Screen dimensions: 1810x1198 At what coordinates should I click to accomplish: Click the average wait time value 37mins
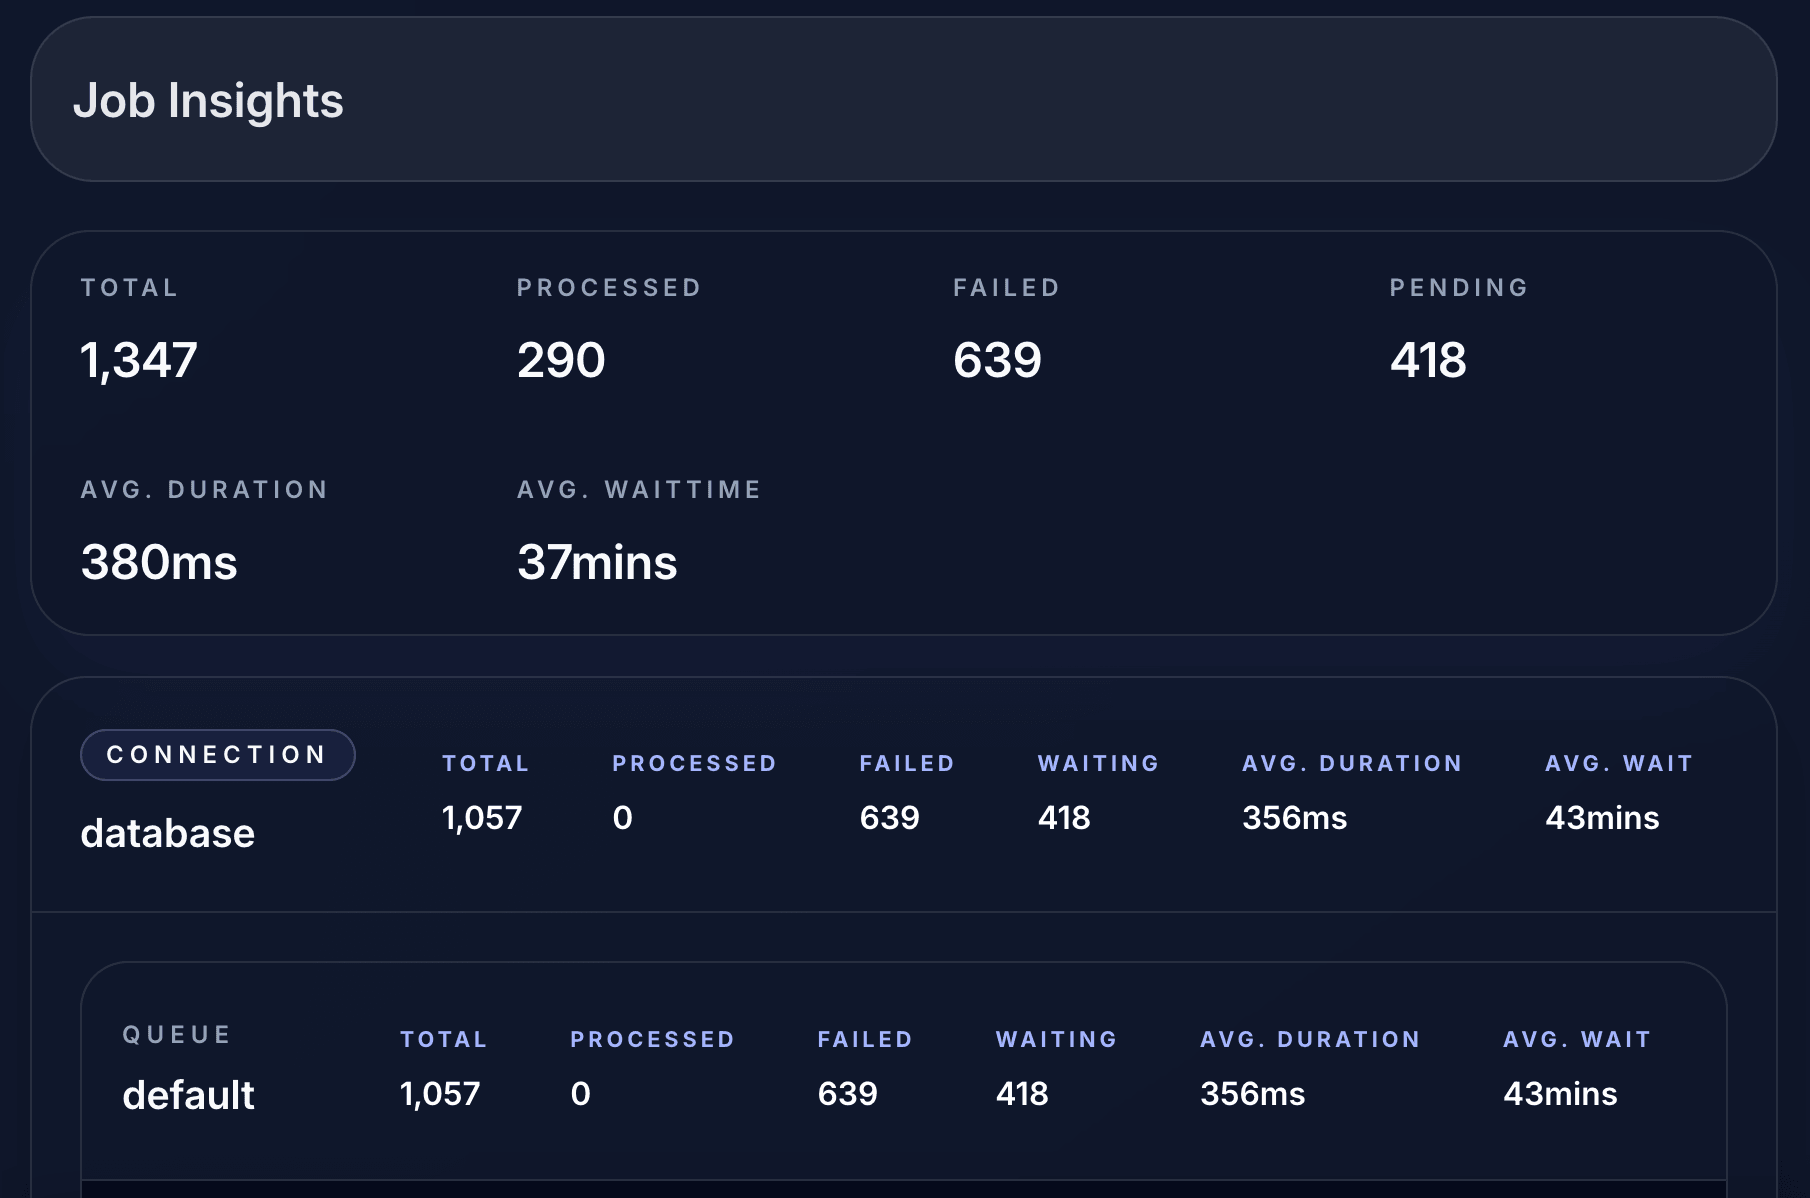tap(597, 562)
